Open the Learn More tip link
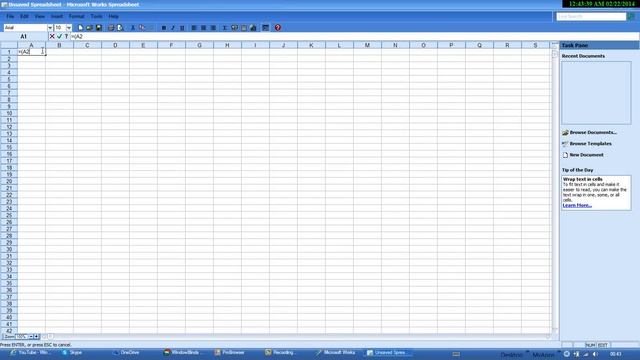640x360 pixels. (x=577, y=205)
